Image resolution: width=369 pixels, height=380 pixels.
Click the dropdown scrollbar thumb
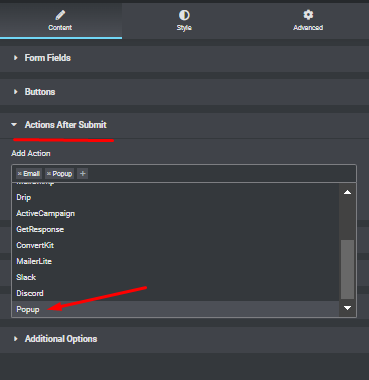point(347,269)
